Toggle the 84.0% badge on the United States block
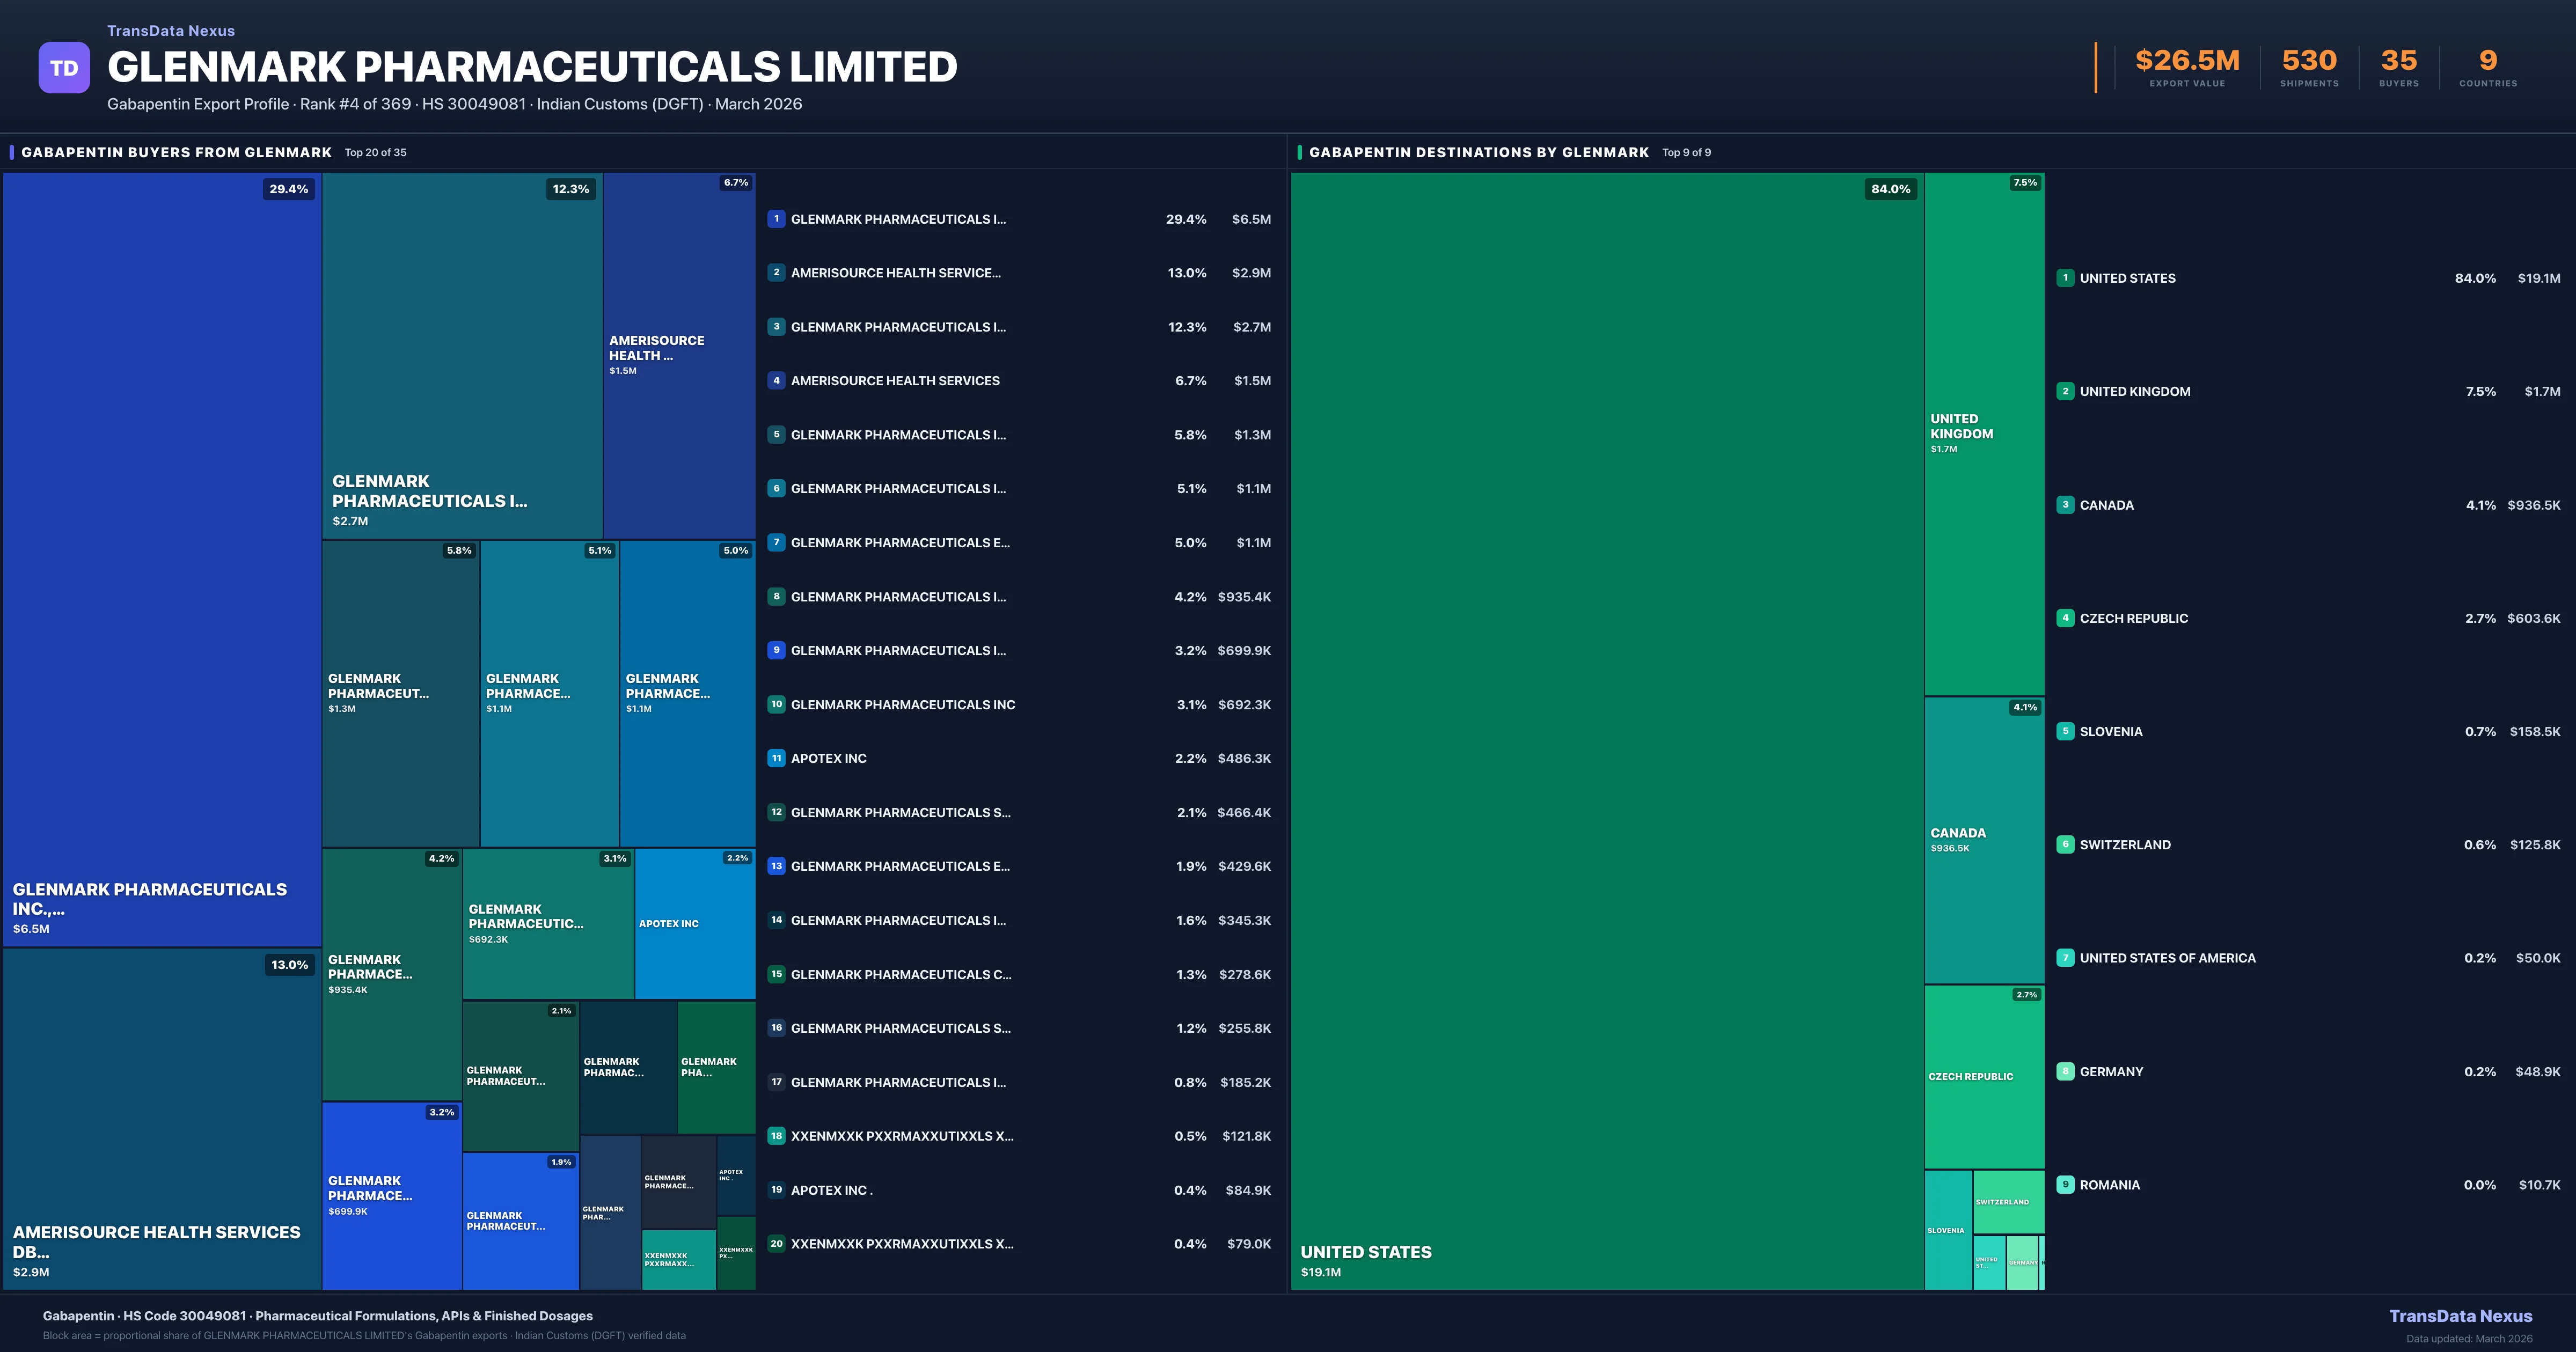The image size is (2576, 1352). click(x=1890, y=188)
